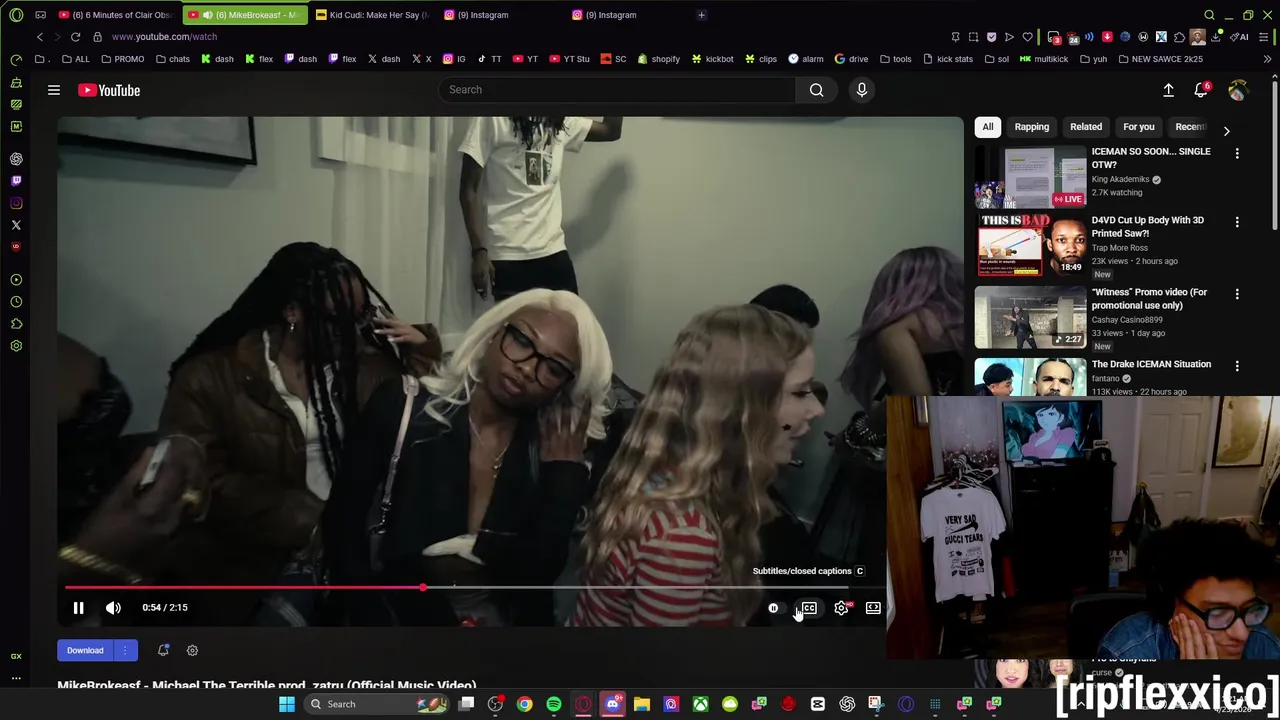
Task: Click the Windows taskbar Search box
Action: pyautogui.click(x=378, y=704)
